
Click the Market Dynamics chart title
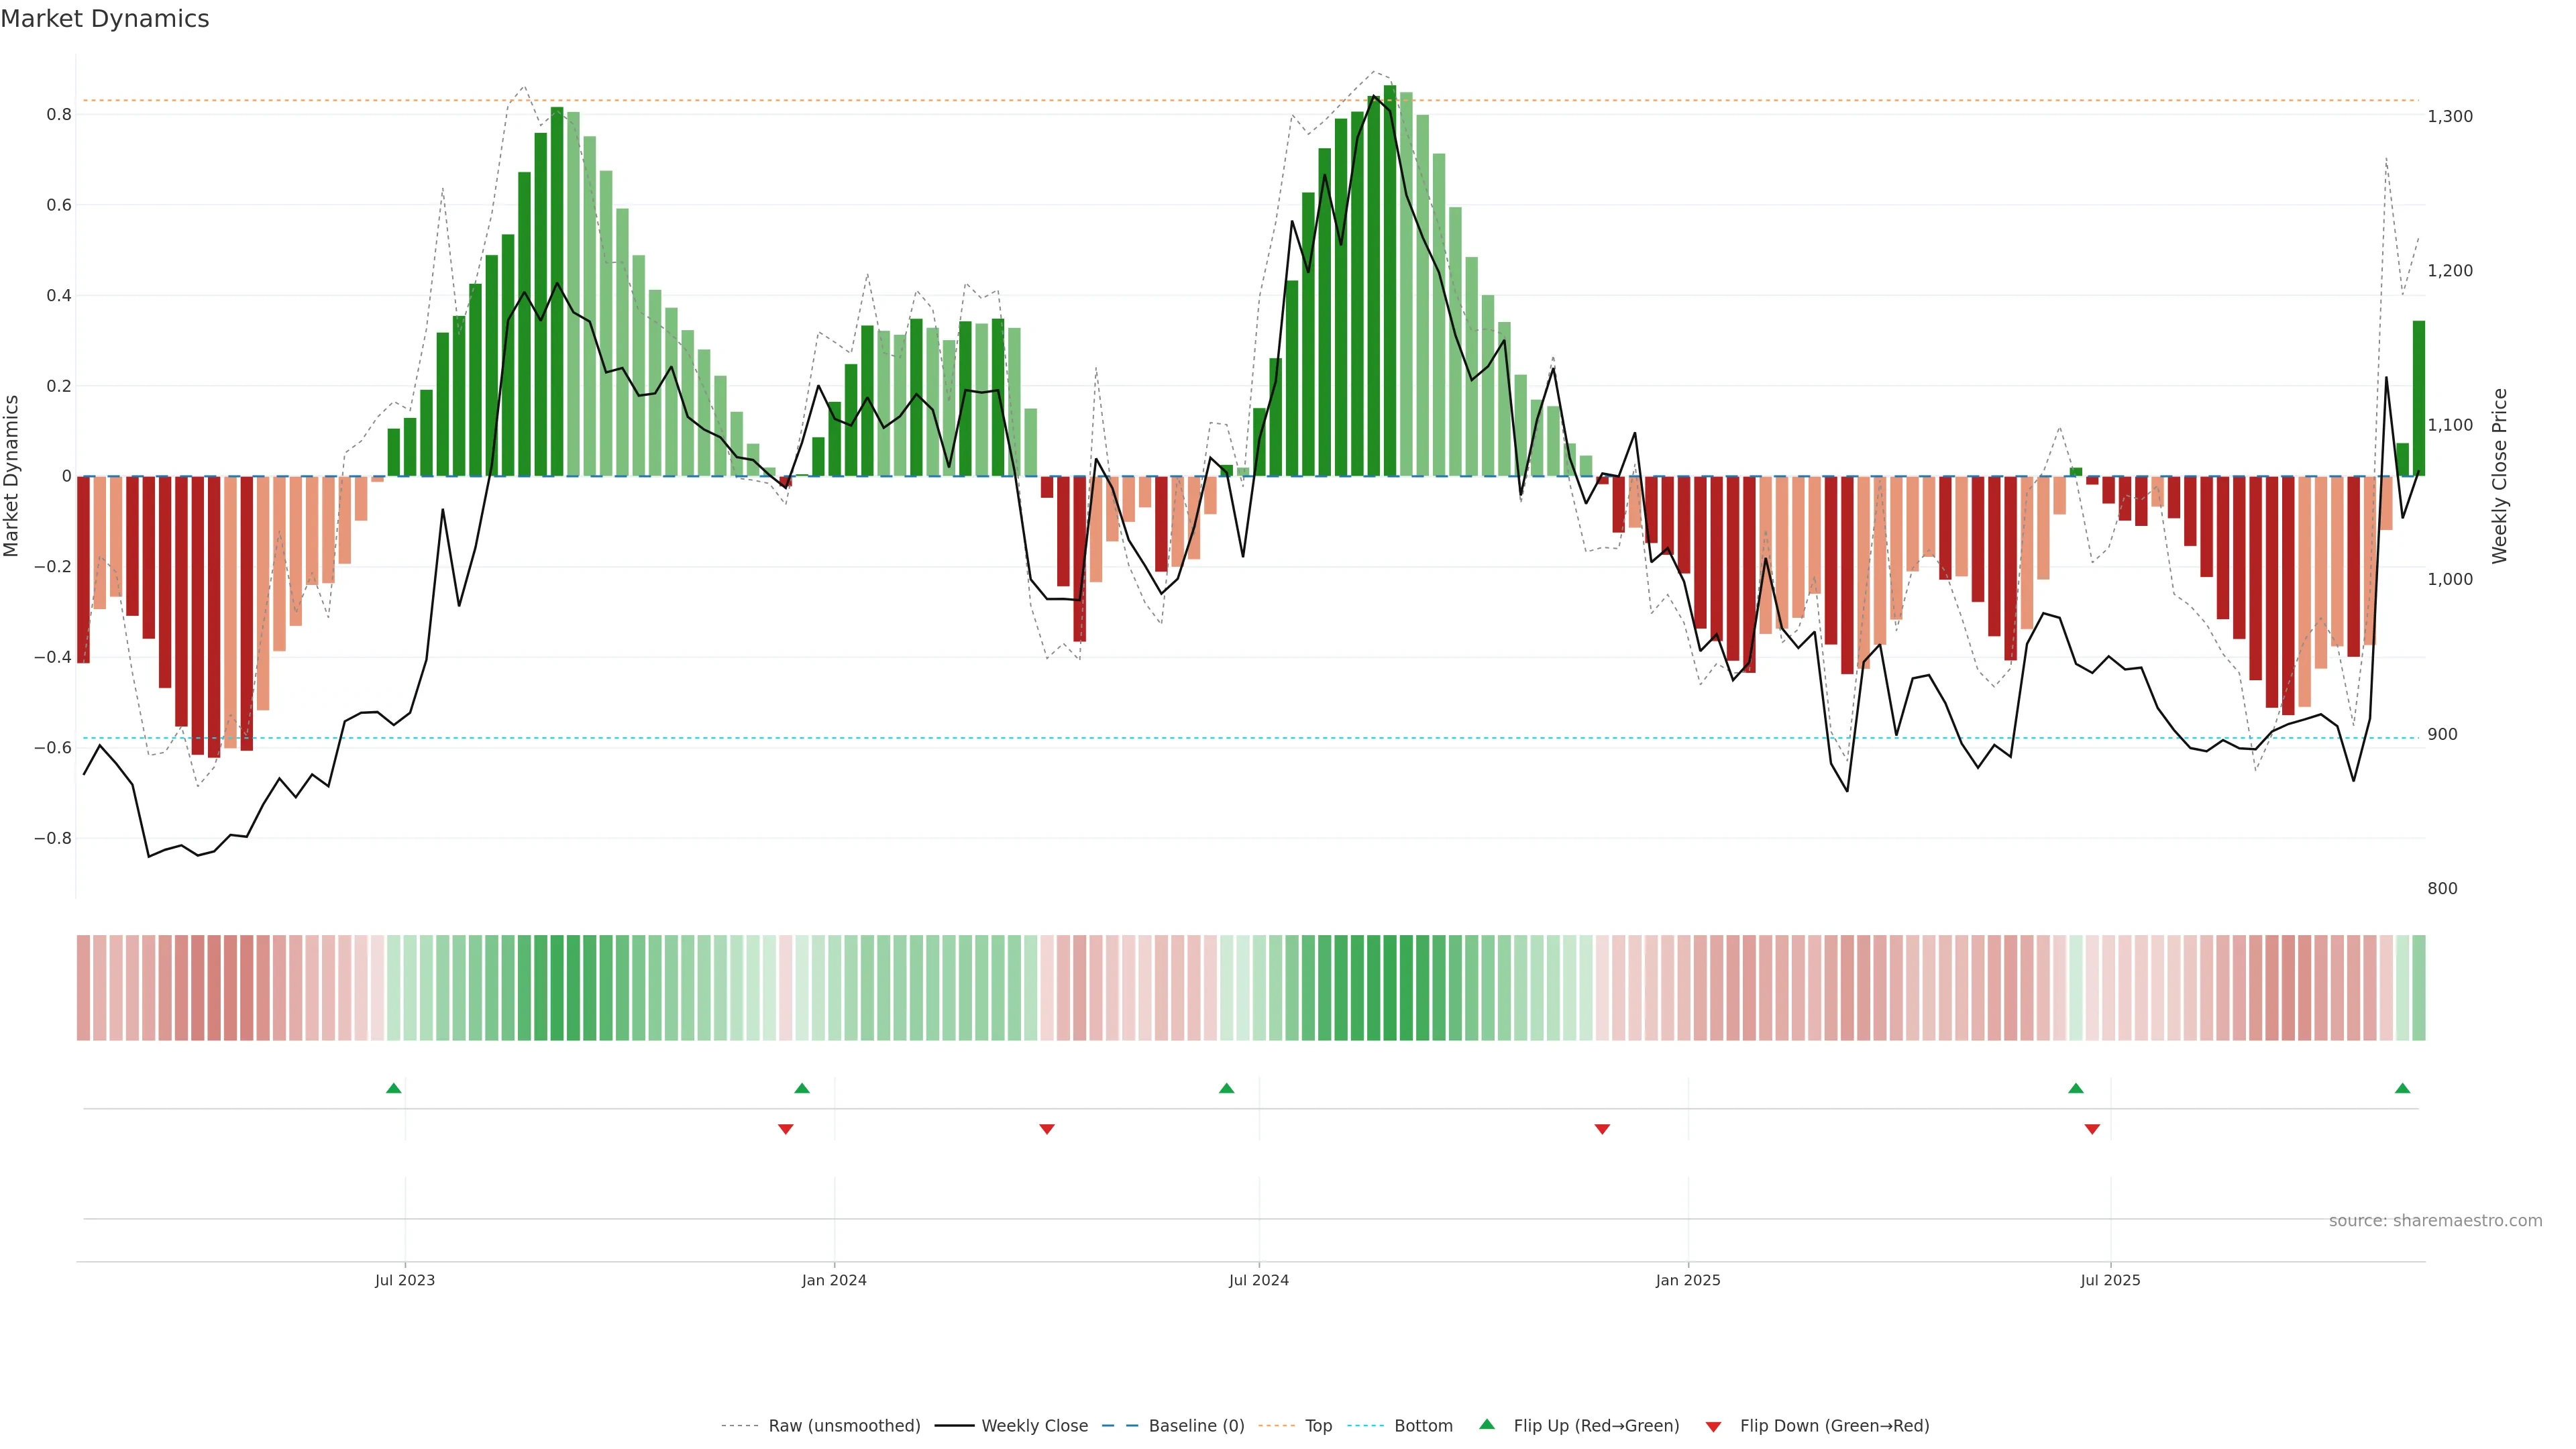click(x=105, y=19)
